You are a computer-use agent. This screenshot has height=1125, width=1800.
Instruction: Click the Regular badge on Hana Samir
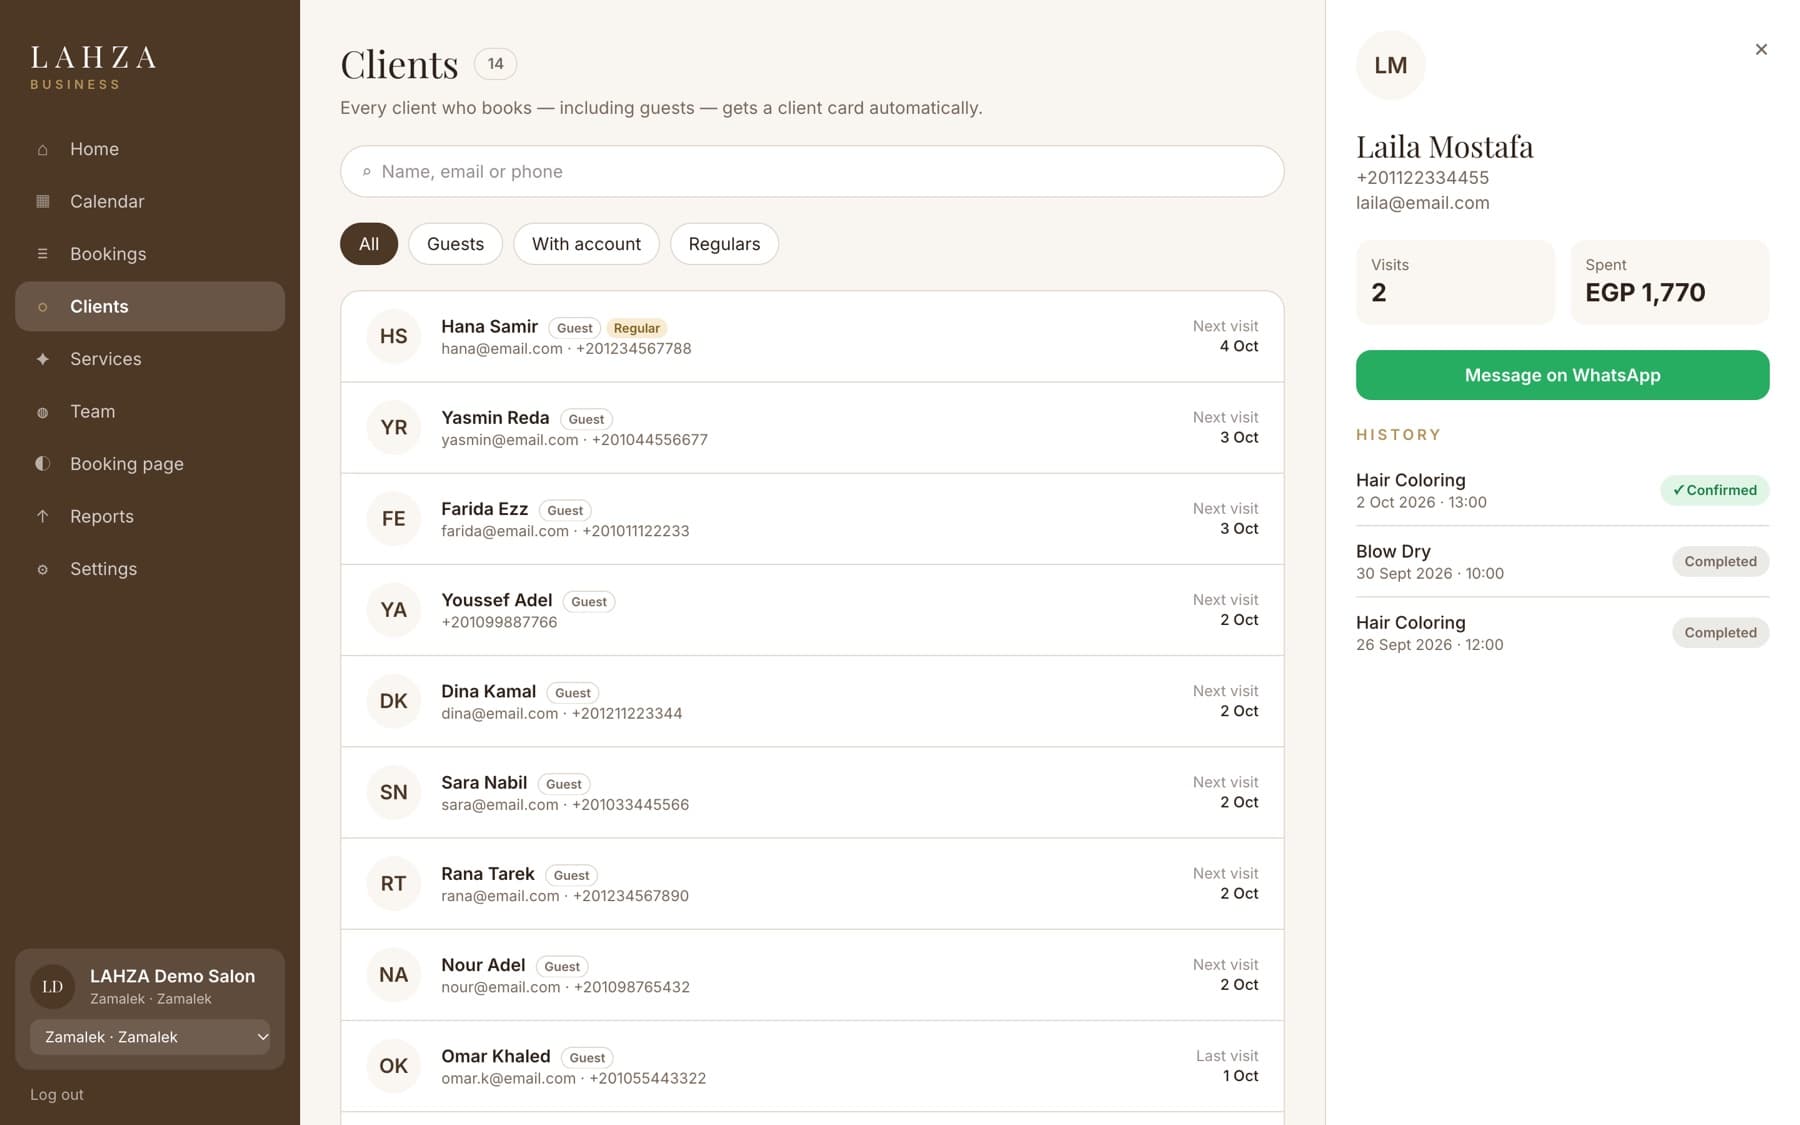(x=637, y=328)
